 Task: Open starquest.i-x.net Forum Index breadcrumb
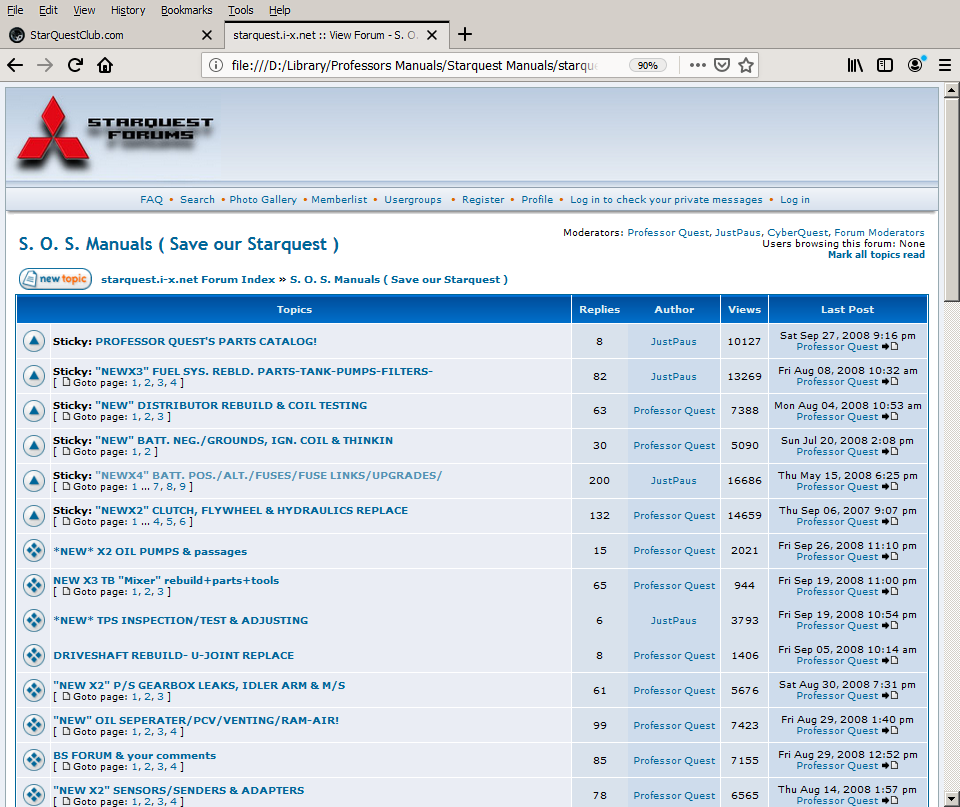188,279
